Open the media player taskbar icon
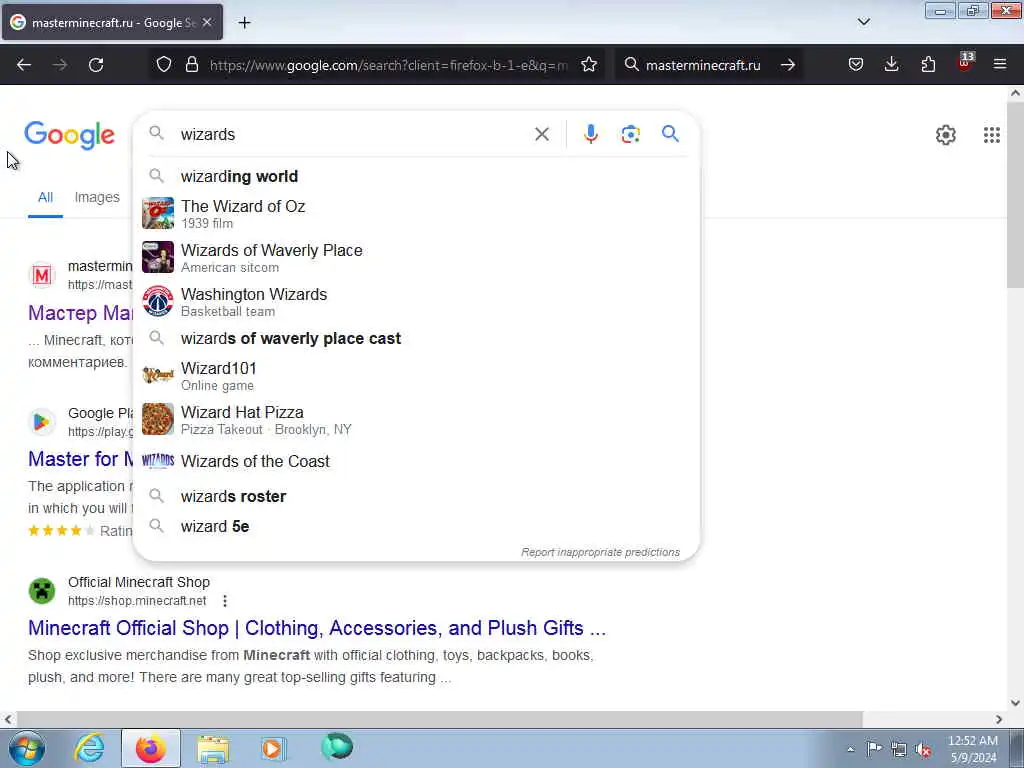Viewport: 1024px width, 768px height. click(x=272, y=748)
